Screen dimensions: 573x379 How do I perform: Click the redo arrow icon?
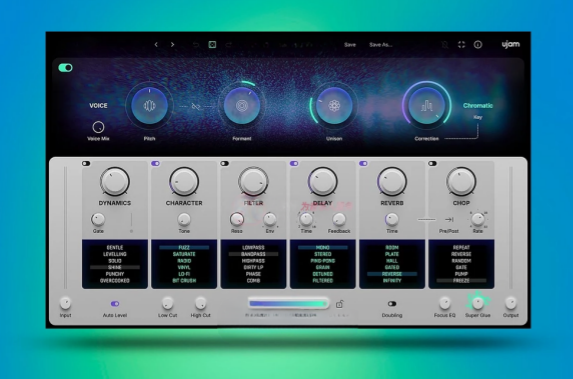coord(229,45)
